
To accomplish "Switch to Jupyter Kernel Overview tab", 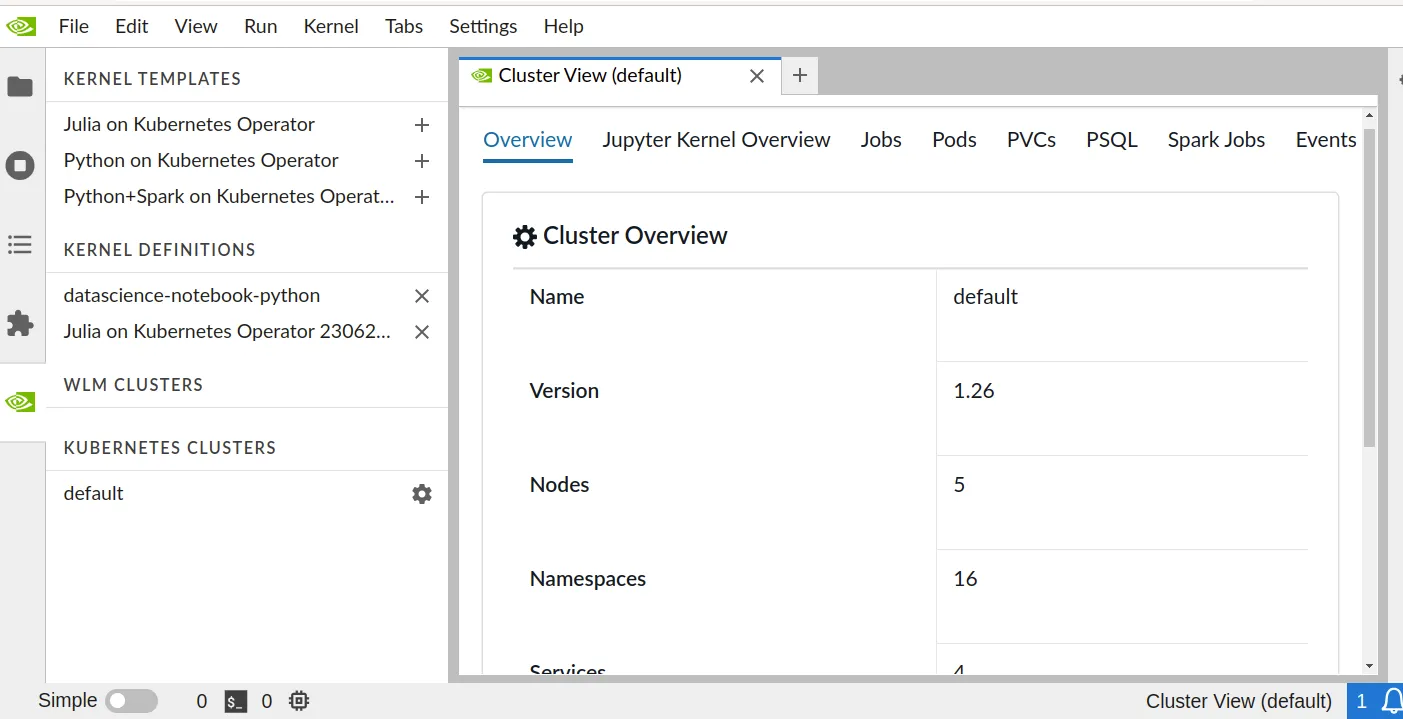I will pyautogui.click(x=716, y=140).
